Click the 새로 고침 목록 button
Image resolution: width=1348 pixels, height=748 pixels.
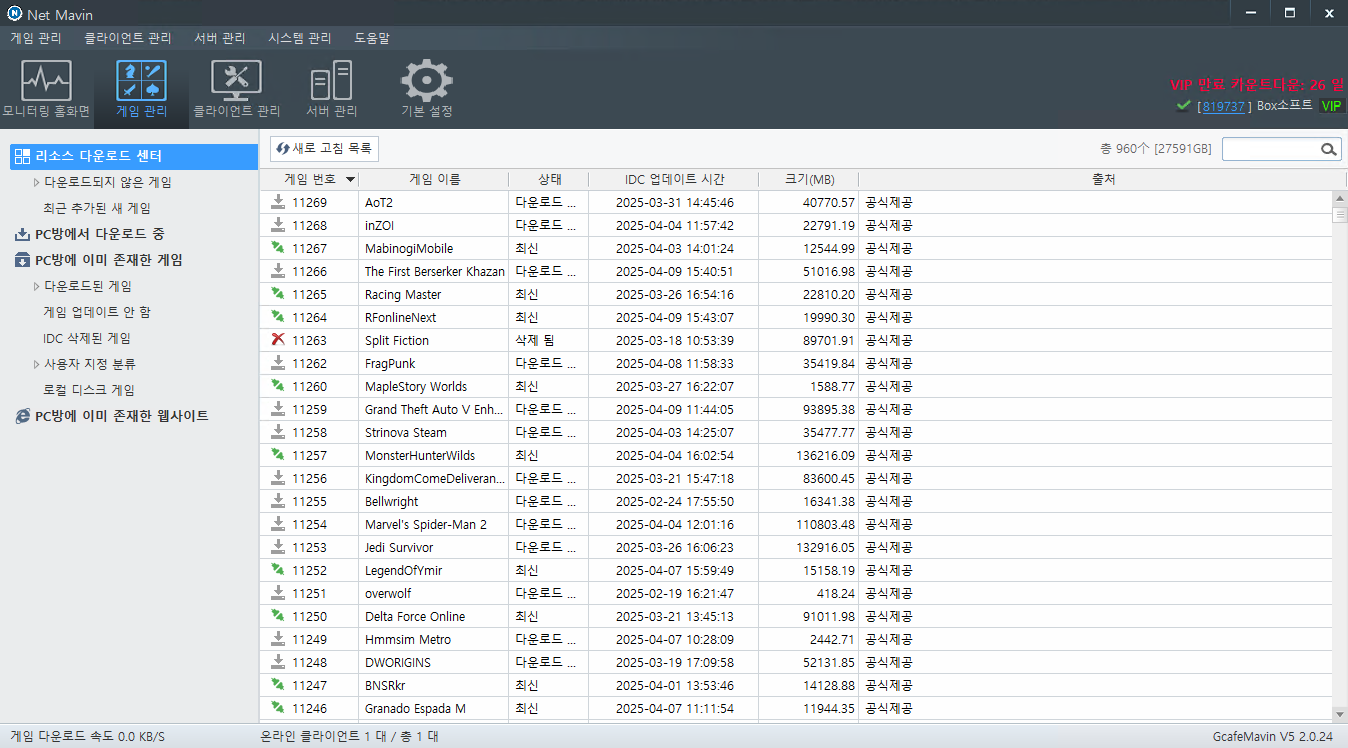[324, 148]
